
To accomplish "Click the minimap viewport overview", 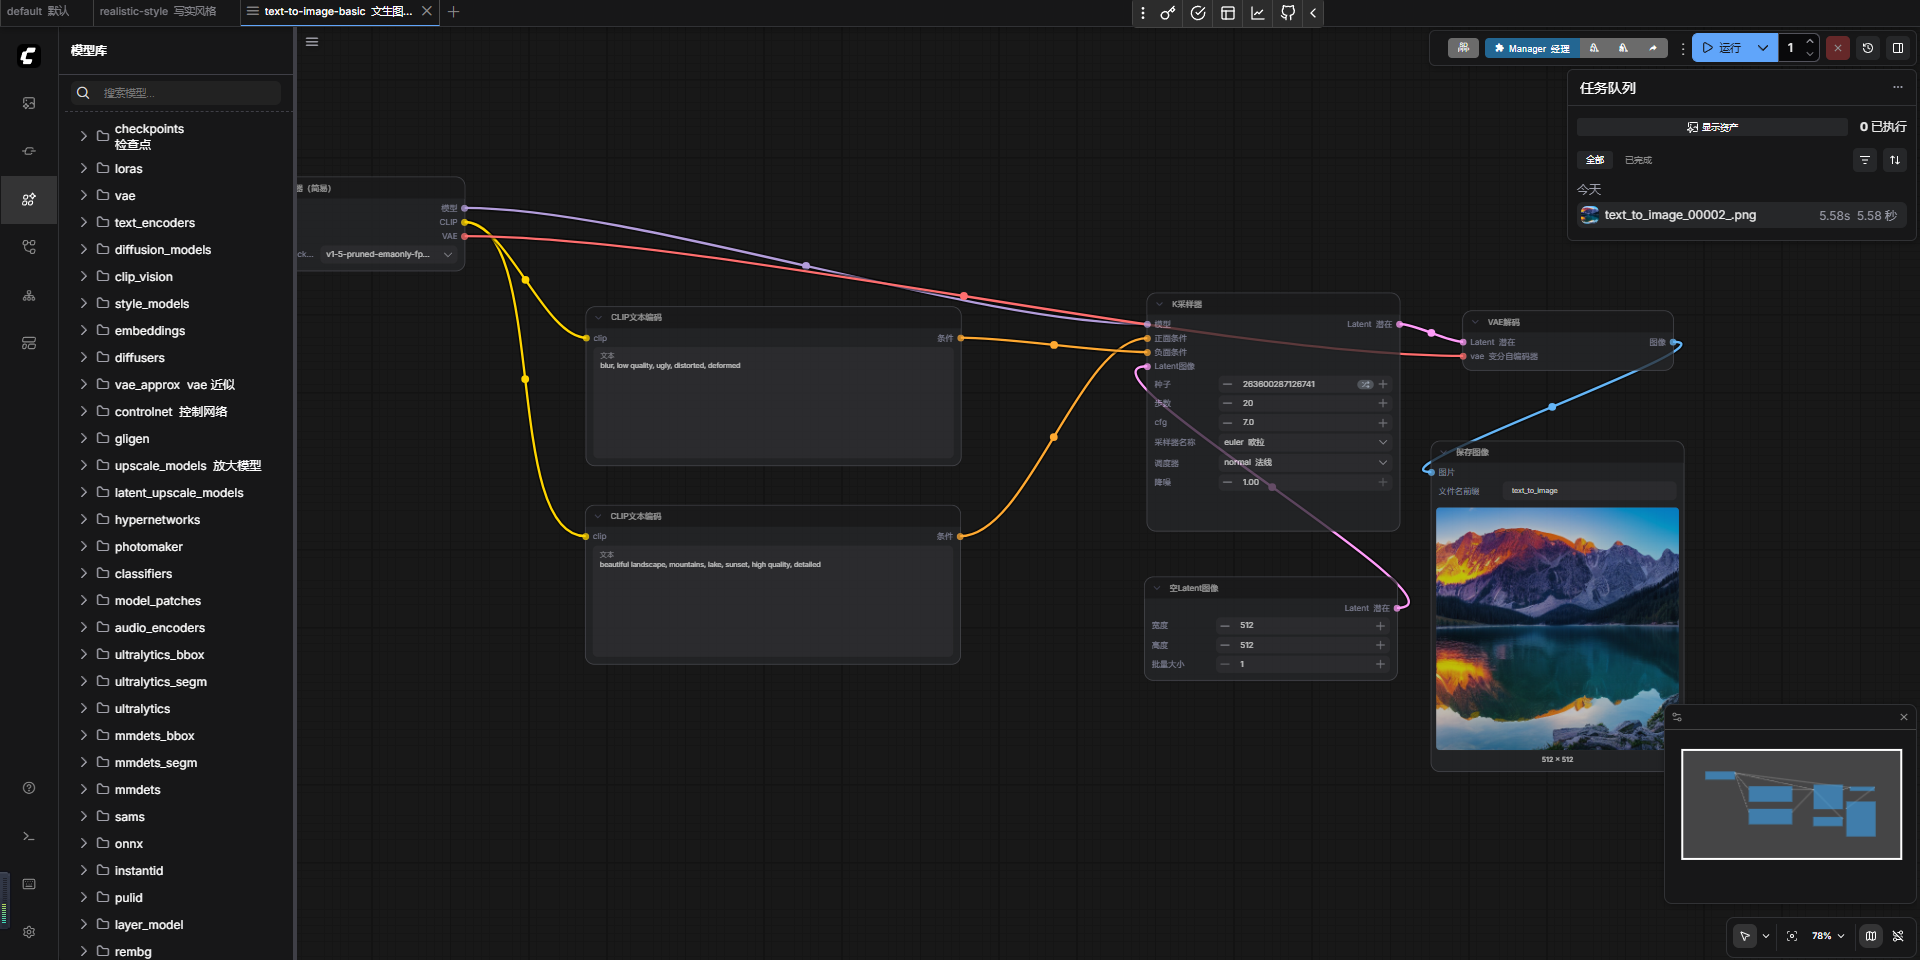I will [1791, 804].
